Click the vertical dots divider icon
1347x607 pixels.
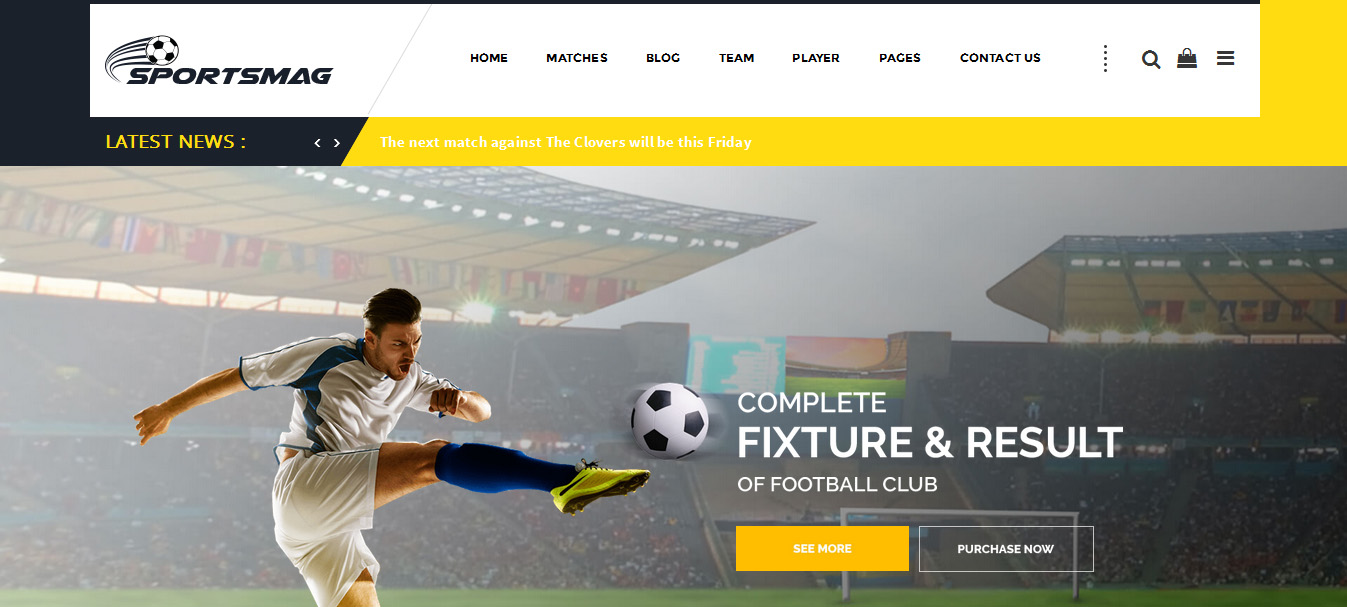[1105, 58]
